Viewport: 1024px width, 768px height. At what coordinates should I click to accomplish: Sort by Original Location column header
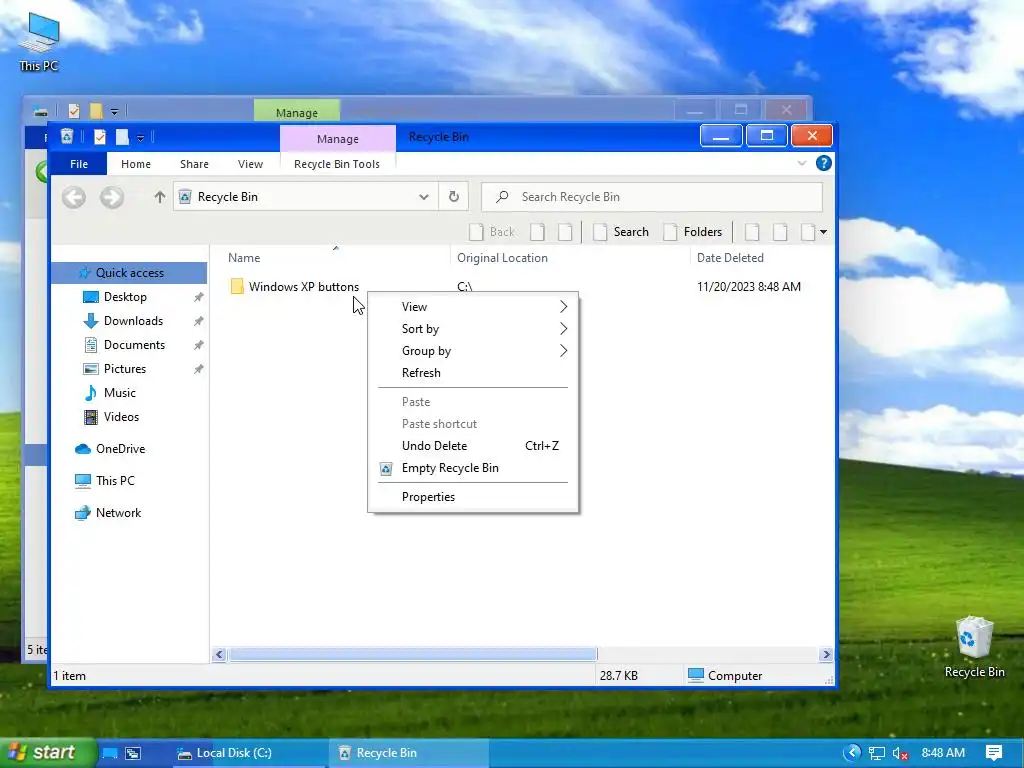569,258
